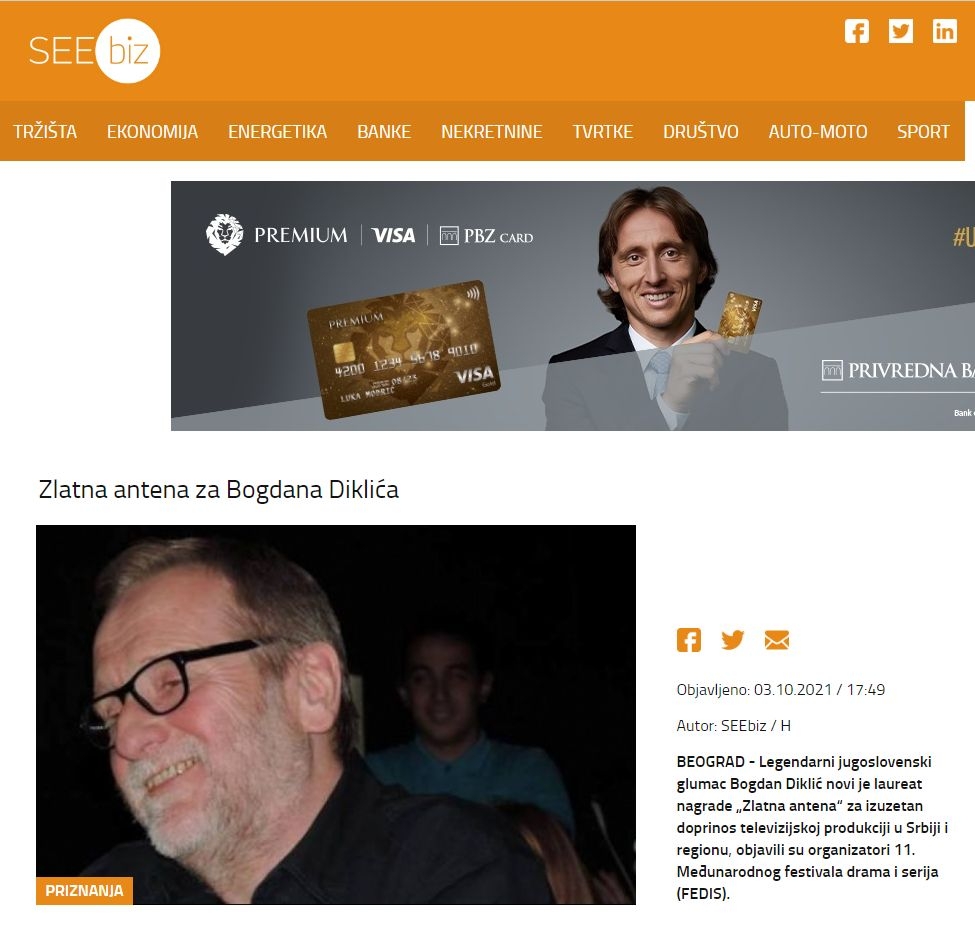The image size is (975, 933).
Task: Click the headline Zlatna antena za Bogdana Diklića
Action: (x=218, y=490)
